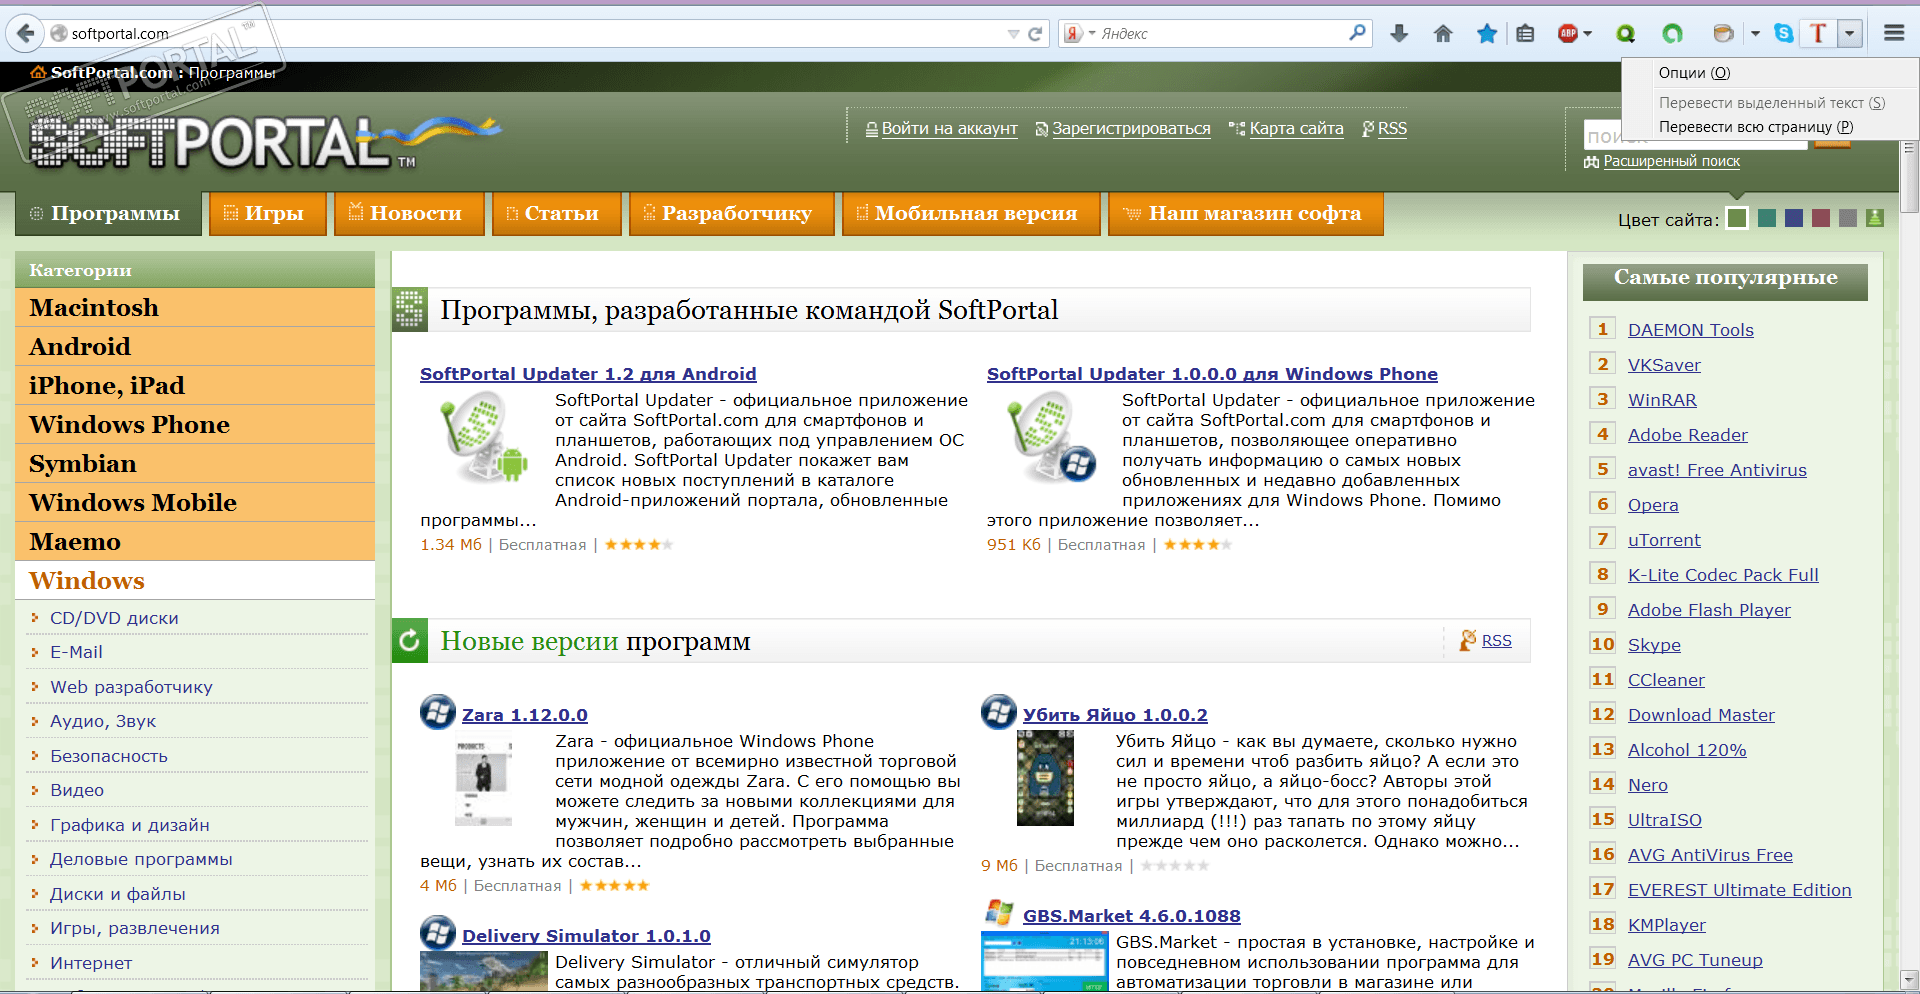Viewport: 1920px width, 994px height.
Task: Go to the Разработчику tab
Action: (x=731, y=213)
